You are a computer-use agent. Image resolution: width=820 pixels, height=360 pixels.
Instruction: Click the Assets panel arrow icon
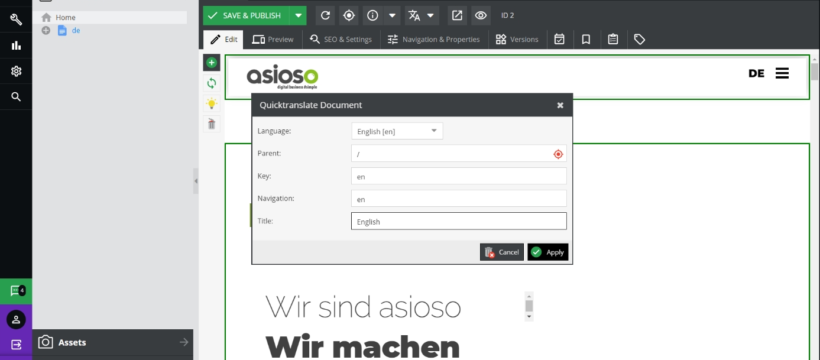click(184, 342)
